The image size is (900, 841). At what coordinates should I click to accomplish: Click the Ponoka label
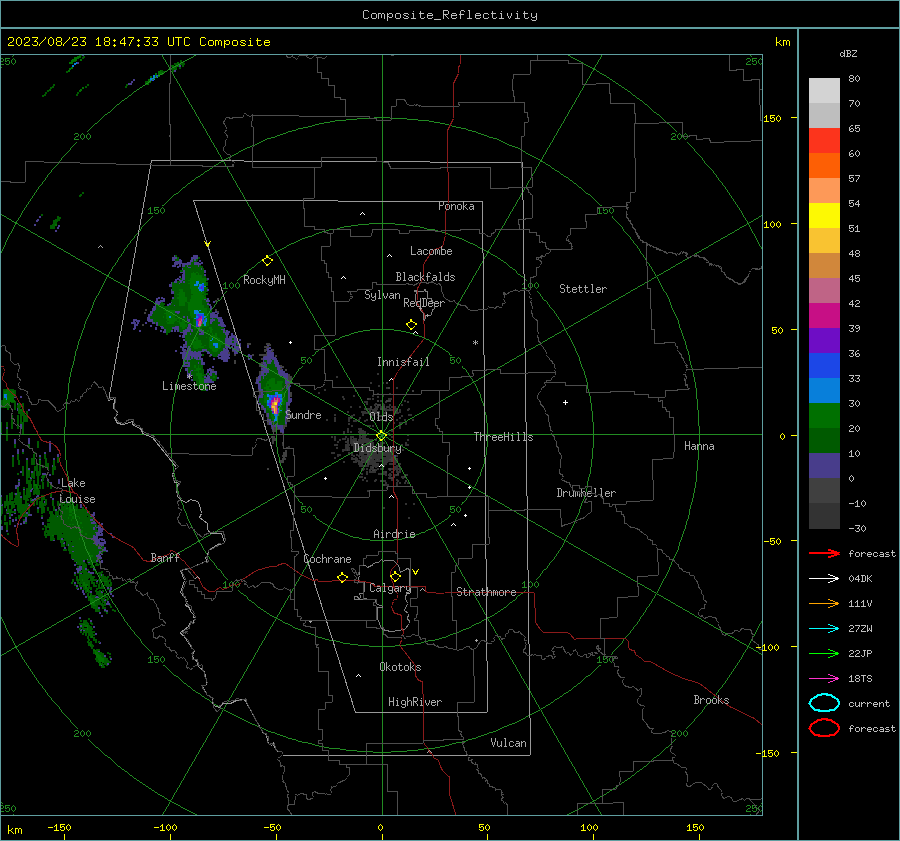456,206
